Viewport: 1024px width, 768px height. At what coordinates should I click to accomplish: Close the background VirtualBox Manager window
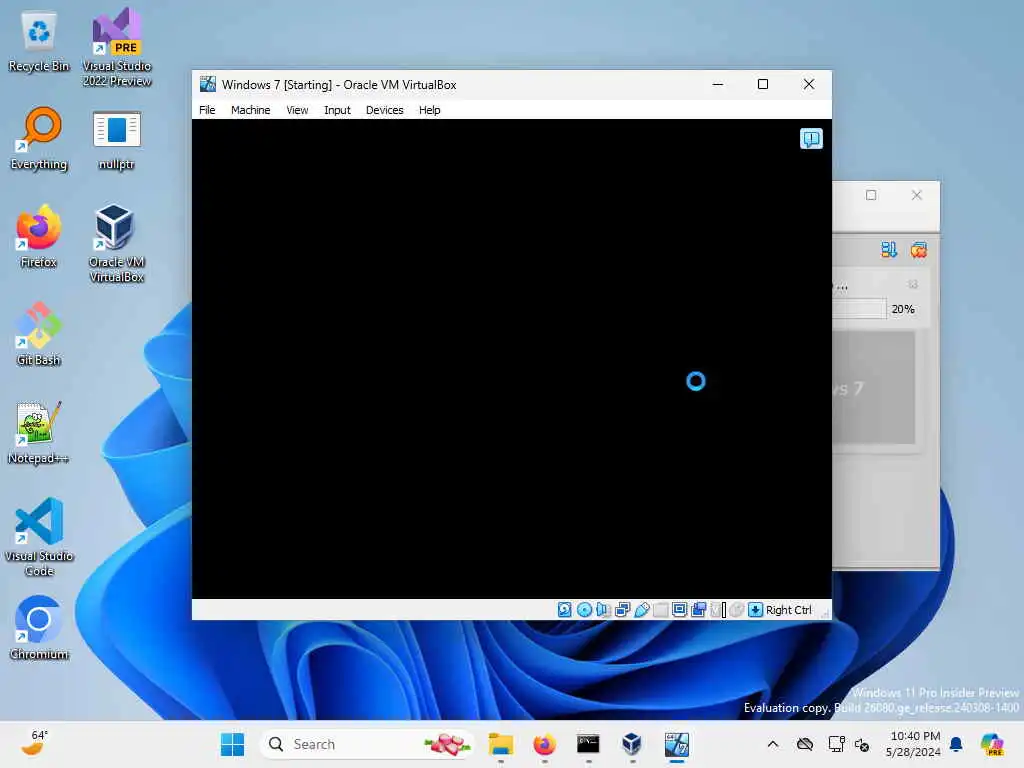[917, 195]
